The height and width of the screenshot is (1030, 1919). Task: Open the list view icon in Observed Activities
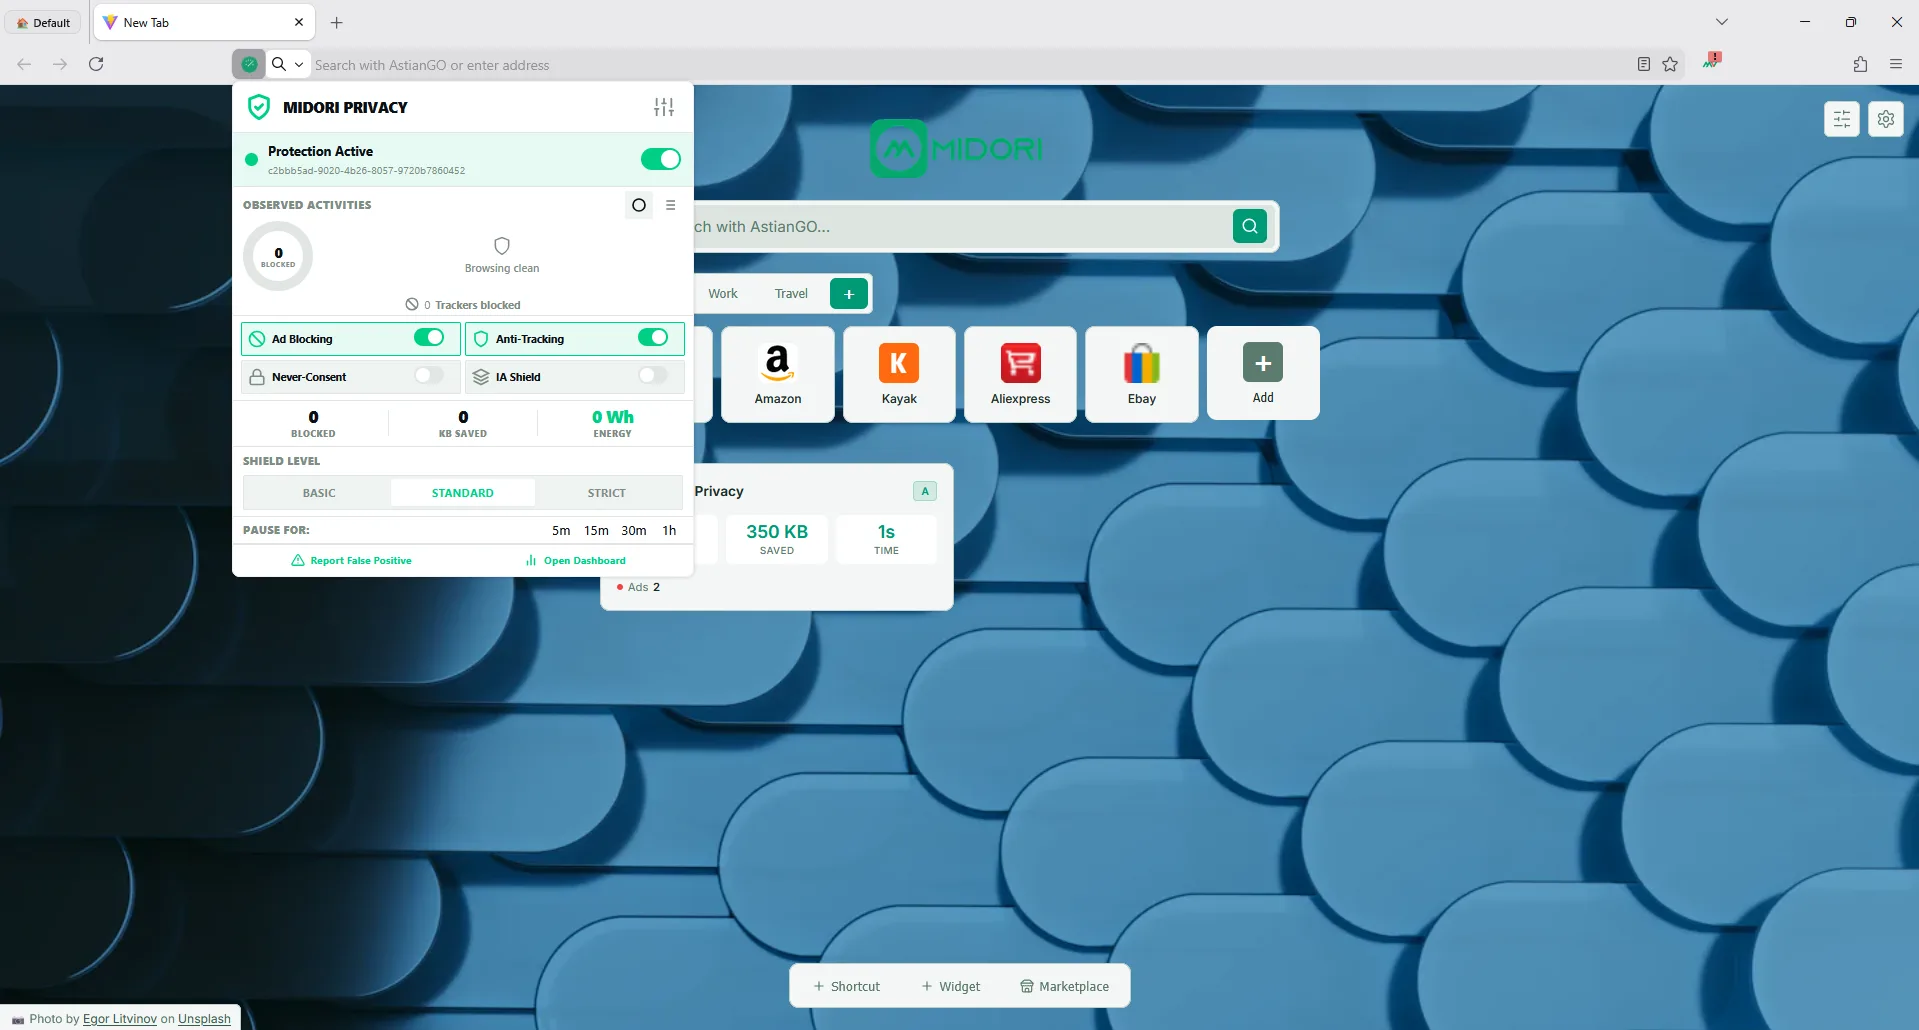click(x=671, y=205)
